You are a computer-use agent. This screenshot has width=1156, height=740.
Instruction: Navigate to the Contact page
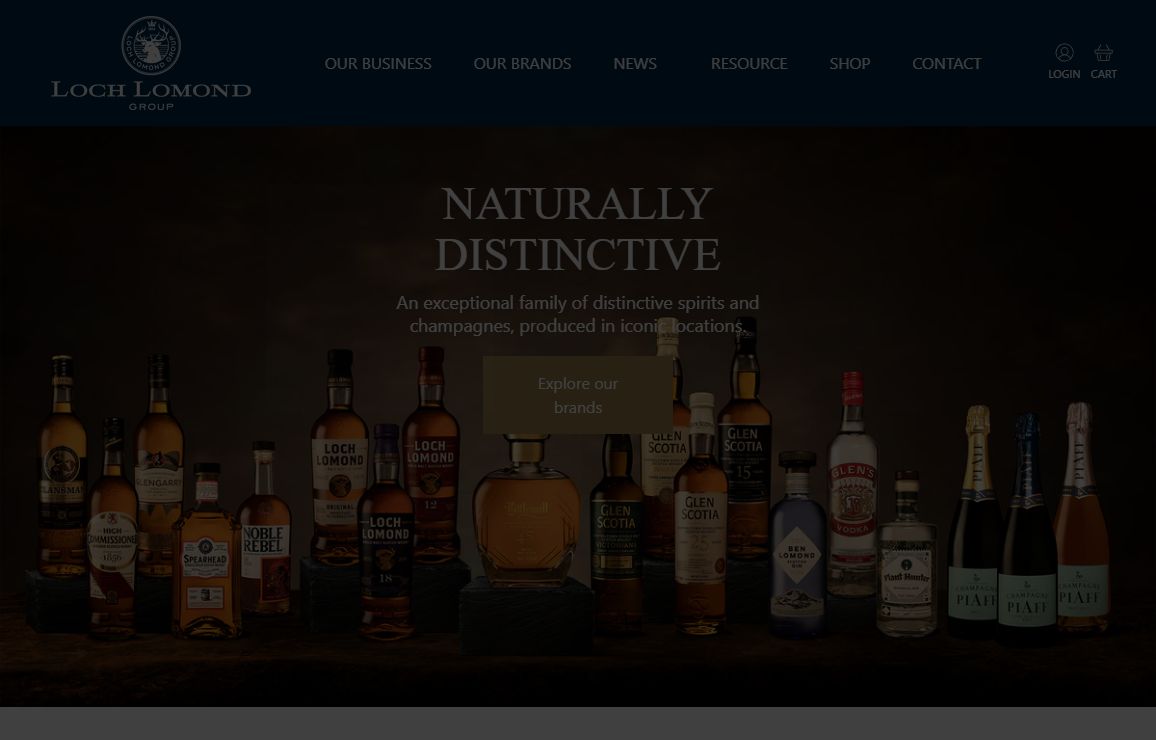947,63
